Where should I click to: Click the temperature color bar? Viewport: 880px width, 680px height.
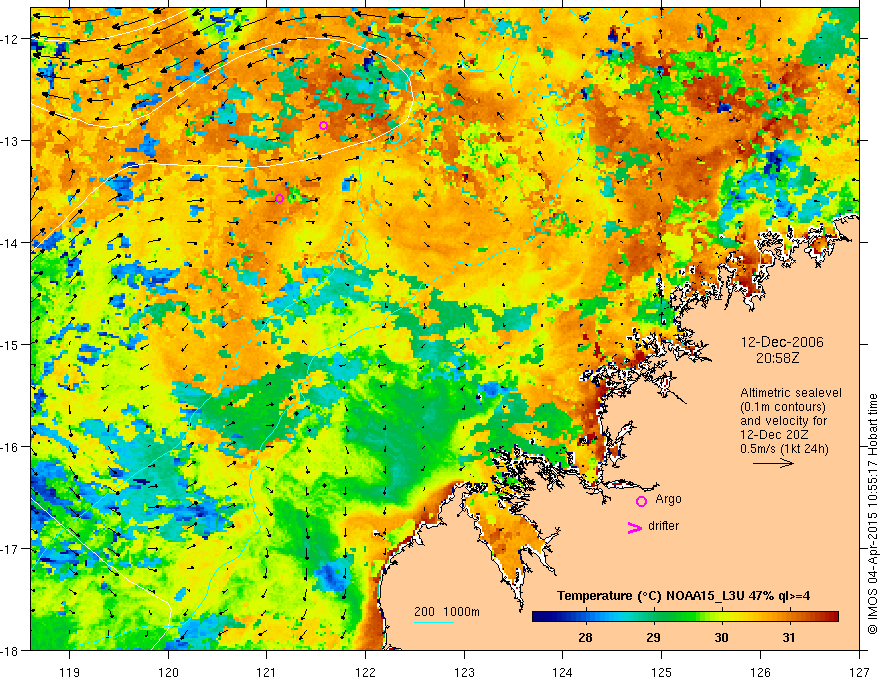click(x=685, y=617)
